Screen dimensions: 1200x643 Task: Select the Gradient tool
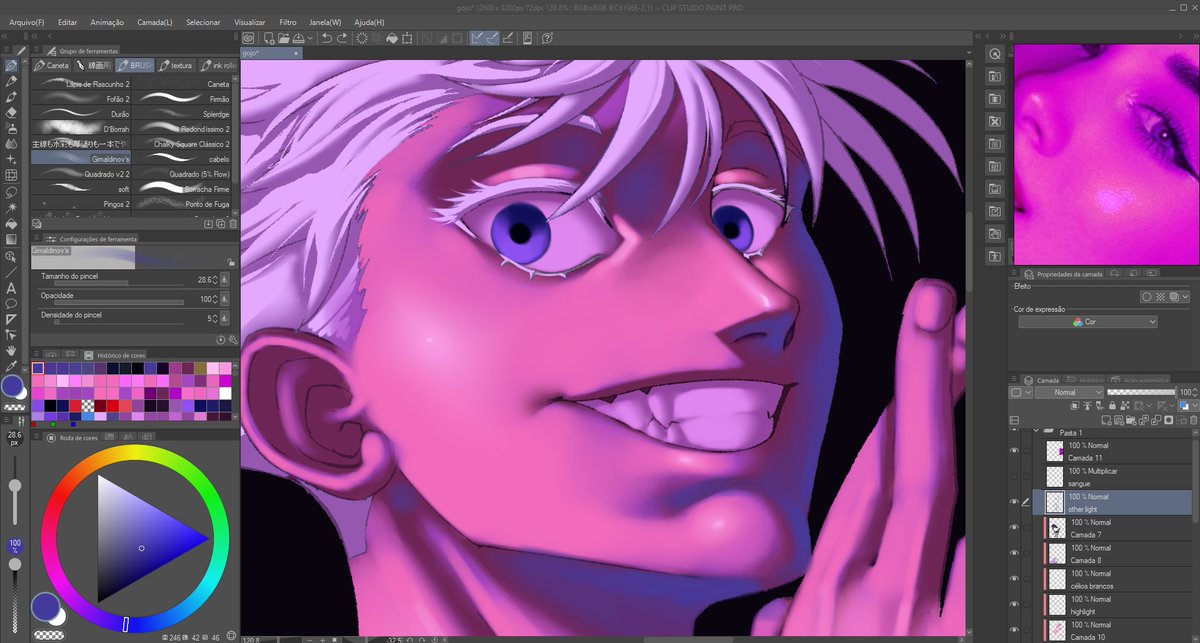12,239
